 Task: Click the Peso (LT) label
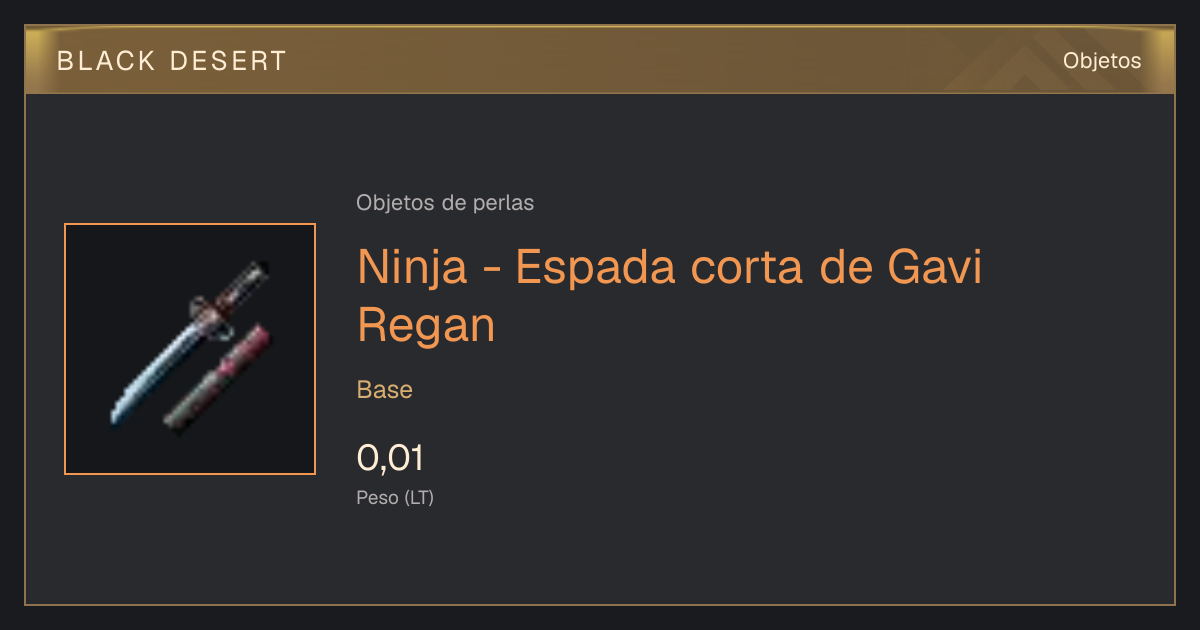(395, 498)
